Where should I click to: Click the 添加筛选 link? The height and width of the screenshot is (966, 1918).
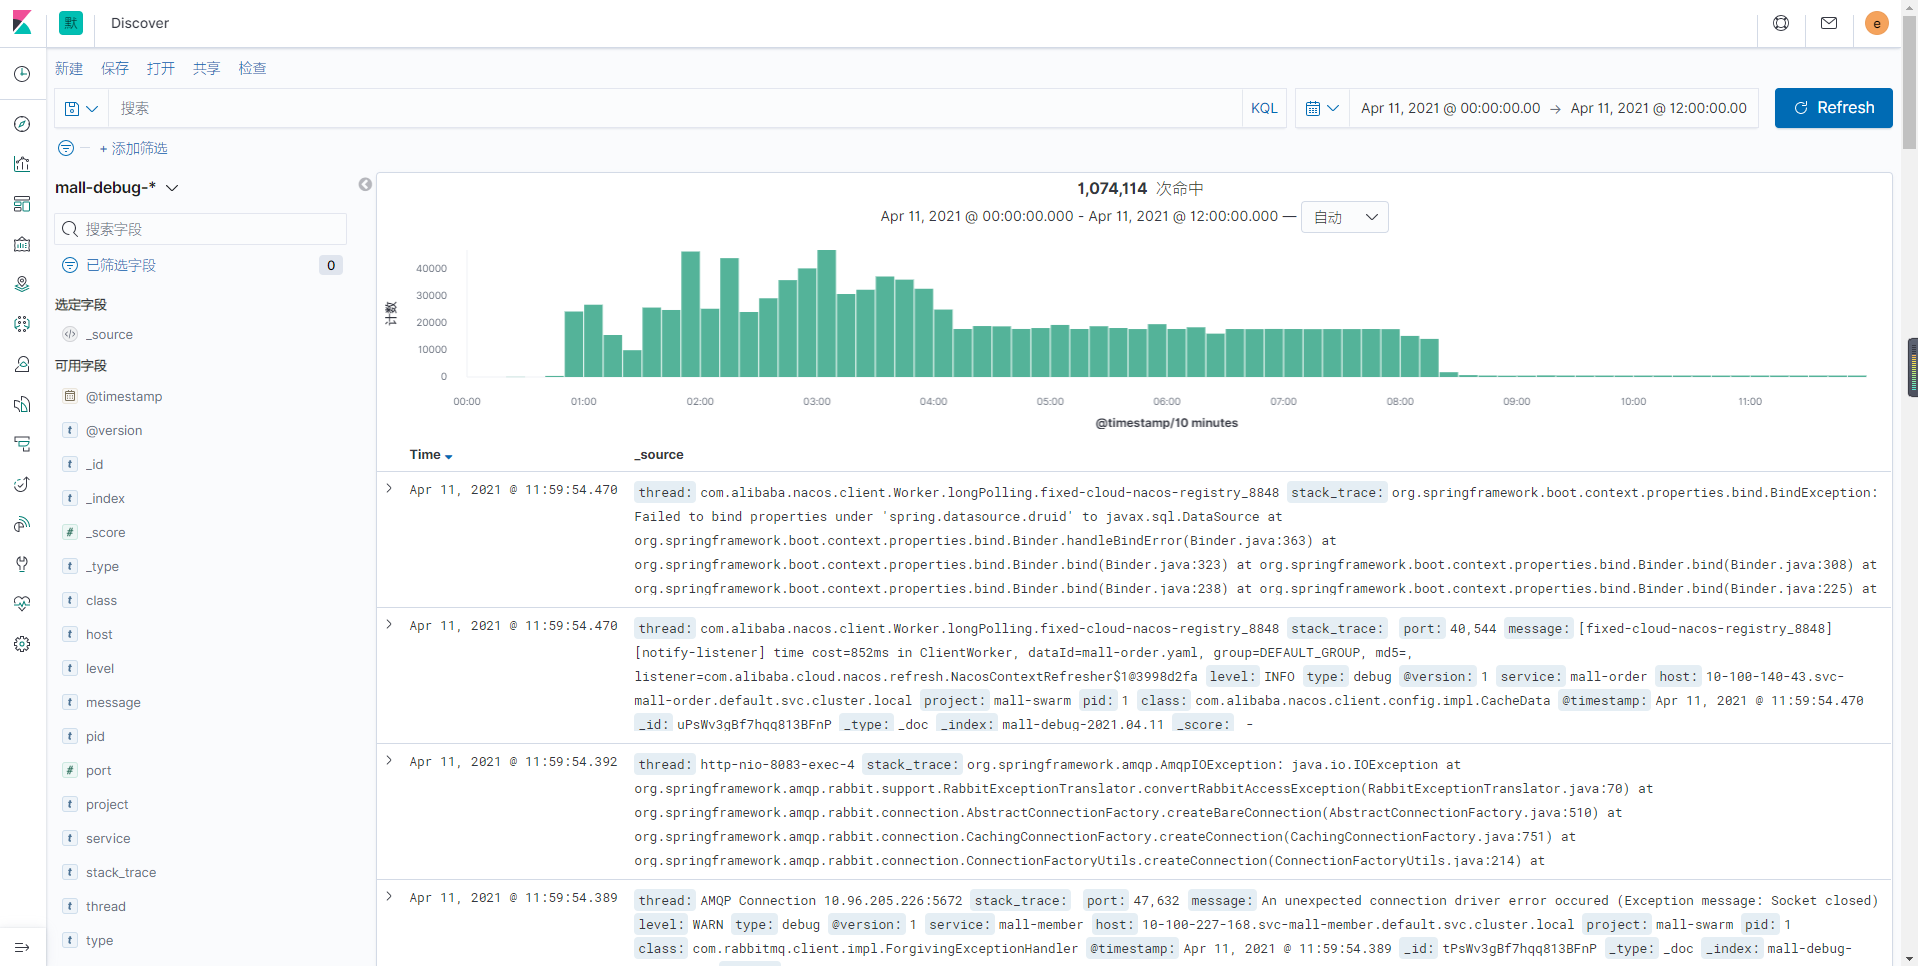coord(134,148)
